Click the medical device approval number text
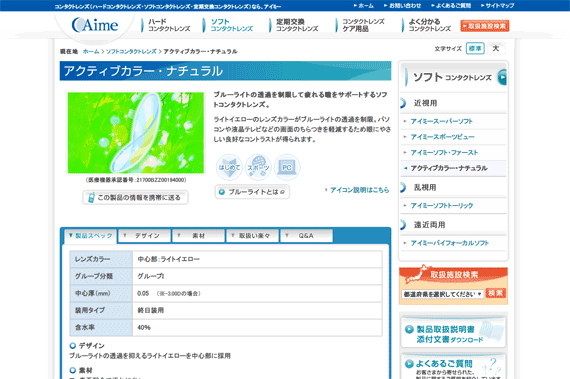The image size is (570, 379). (136, 180)
